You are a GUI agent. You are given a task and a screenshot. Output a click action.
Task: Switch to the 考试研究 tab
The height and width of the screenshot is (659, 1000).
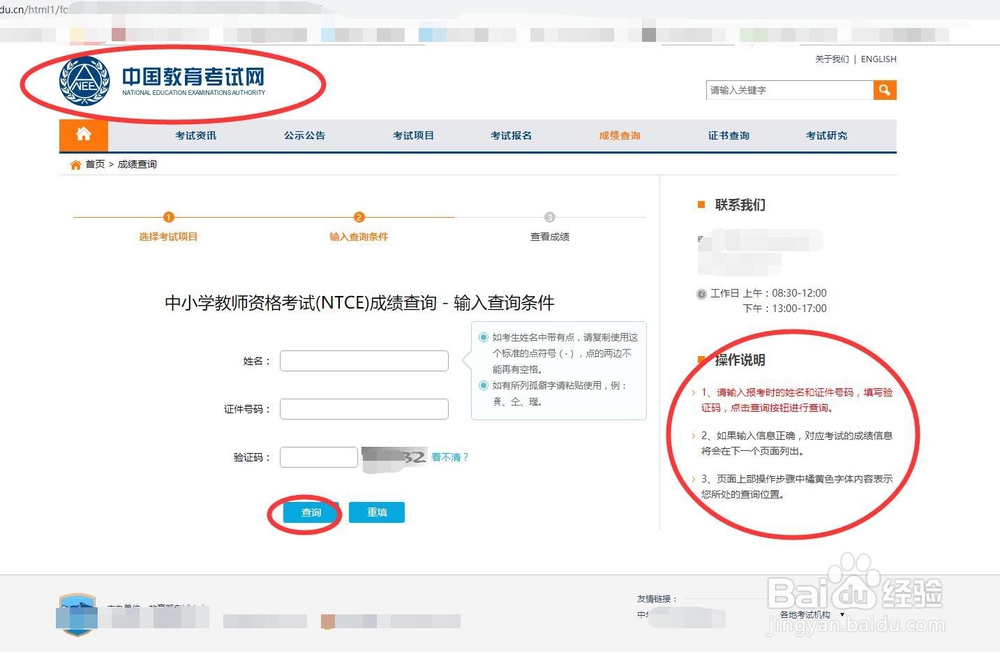(826, 135)
